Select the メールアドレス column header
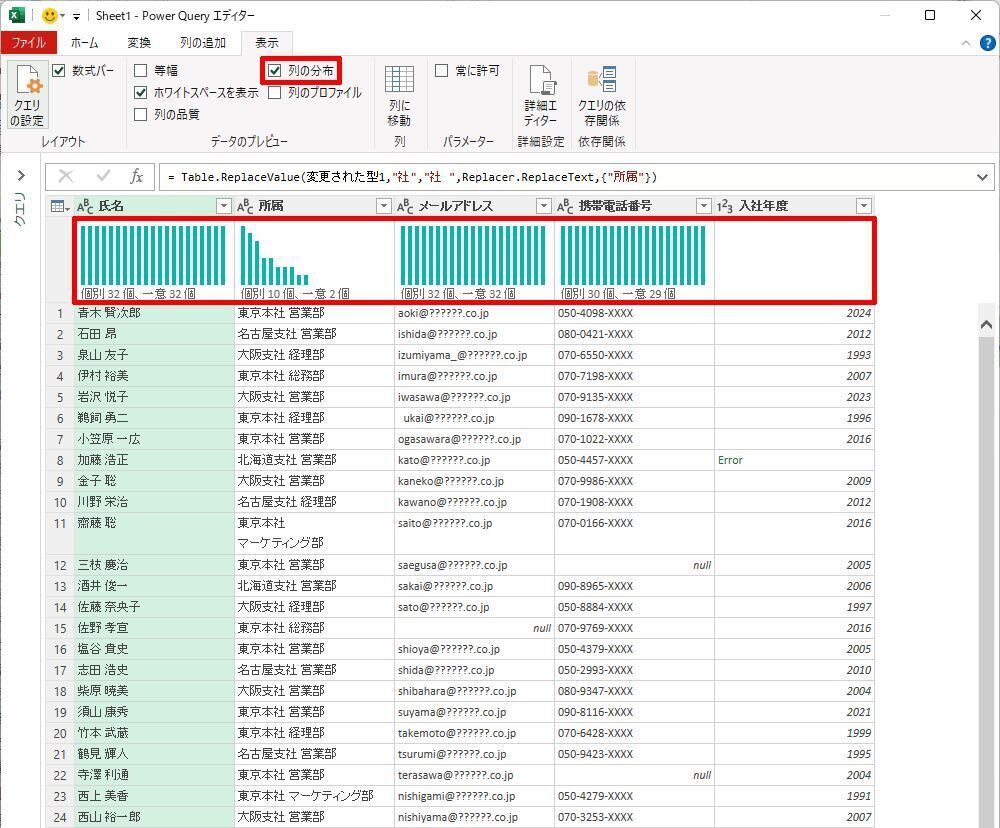Image resolution: width=1000 pixels, height=828 pixels. pos(473,206)
